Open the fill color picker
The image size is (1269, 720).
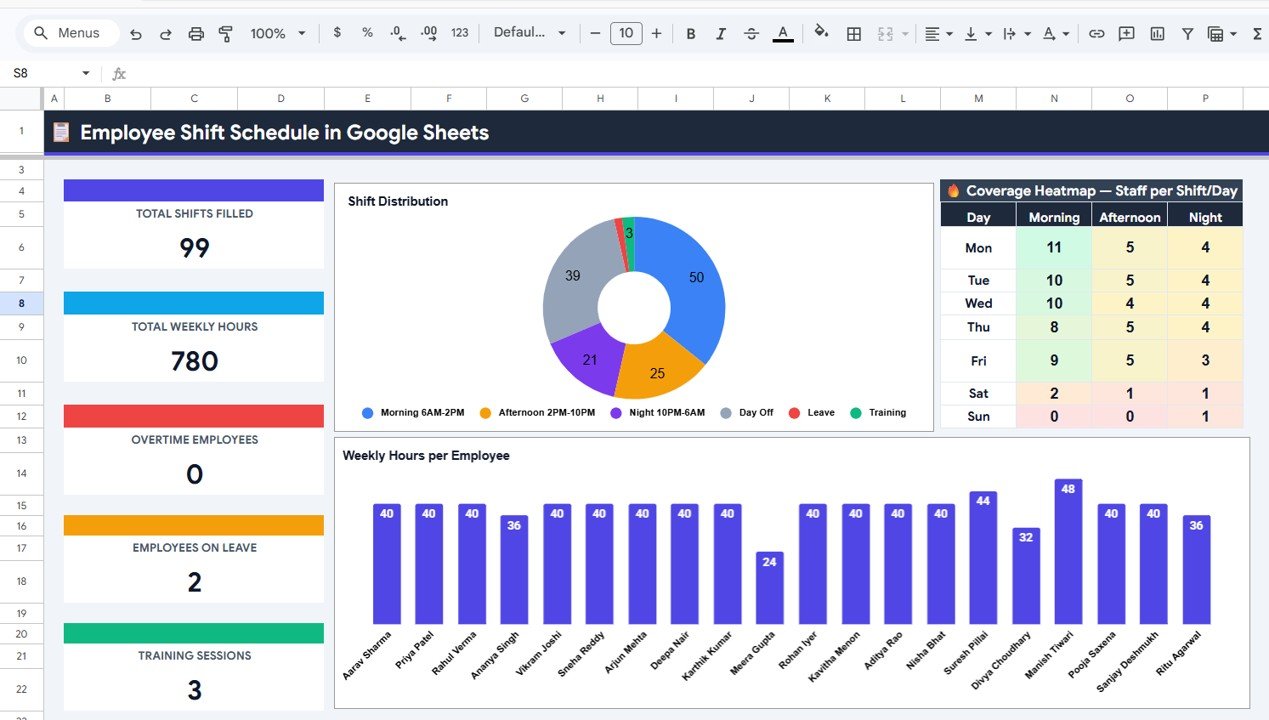tap(821, 33)
